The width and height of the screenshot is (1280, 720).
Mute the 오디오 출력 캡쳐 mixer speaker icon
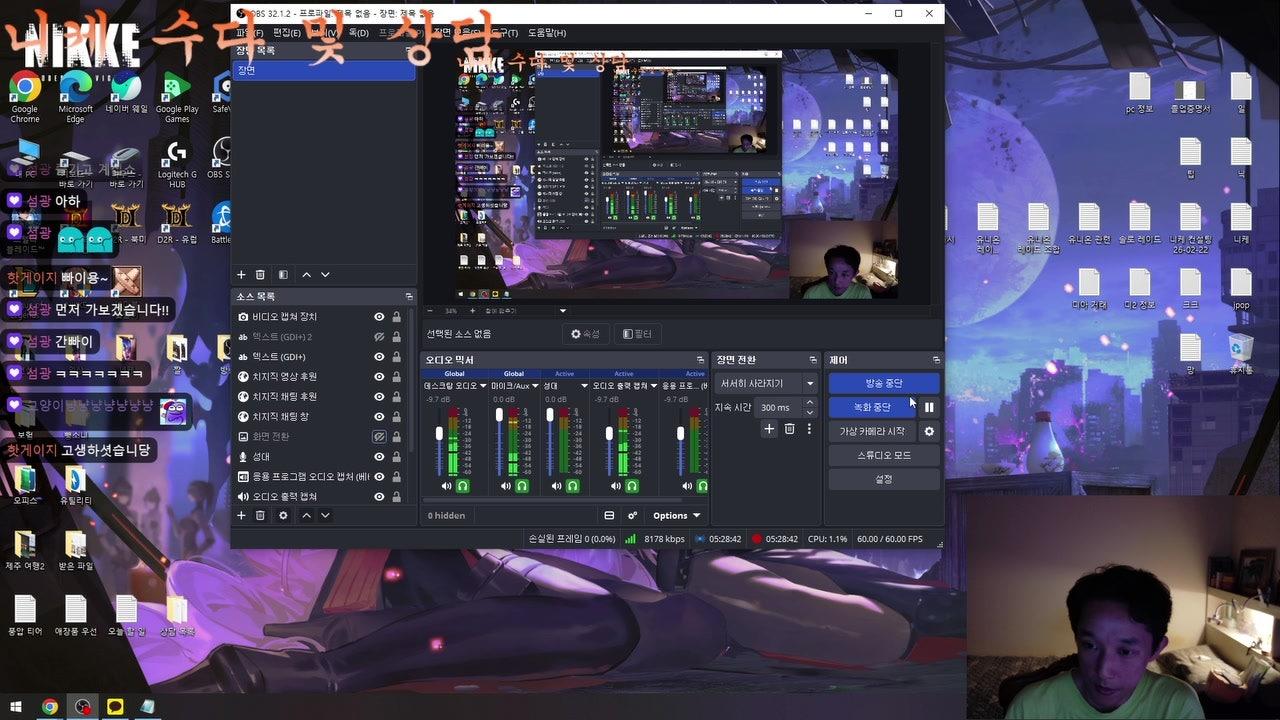tap(615, 486)
